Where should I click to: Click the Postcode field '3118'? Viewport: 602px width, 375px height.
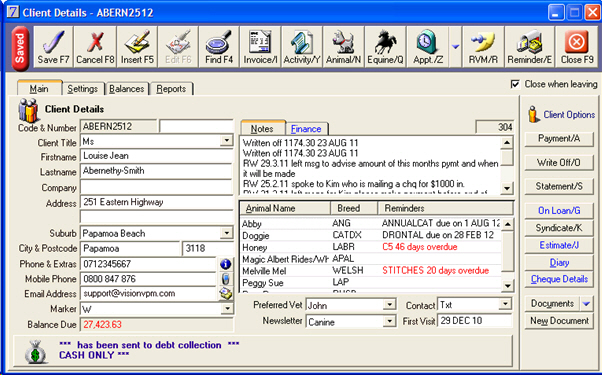click(207, 248)
